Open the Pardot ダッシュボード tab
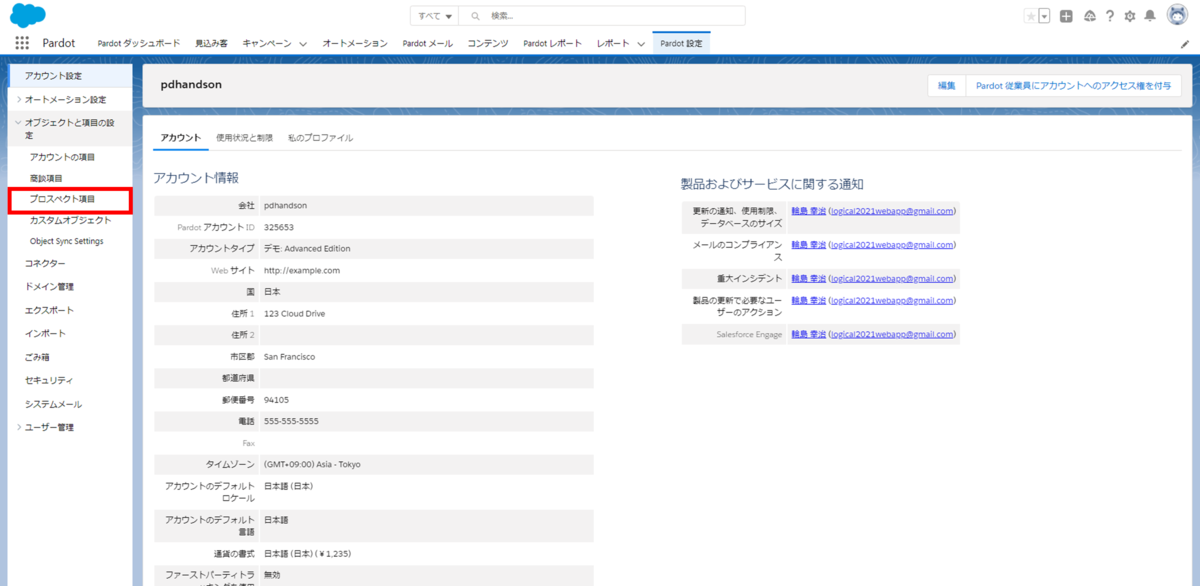Image resolution: width=1200 pixels, height=586 pixels. [x=139, y=43]
